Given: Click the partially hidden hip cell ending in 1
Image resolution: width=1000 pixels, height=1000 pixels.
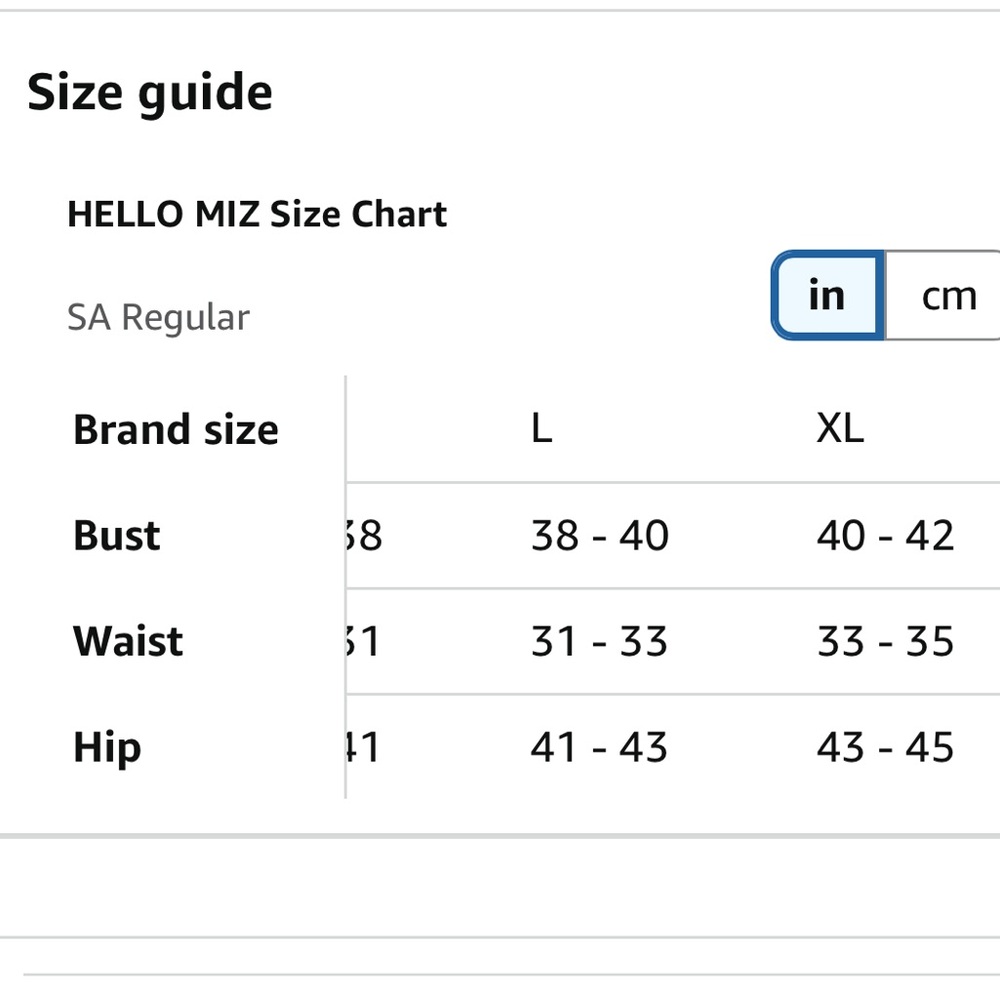Looking at the screenshot, I should pyautogui.click(x=366, y=747).
